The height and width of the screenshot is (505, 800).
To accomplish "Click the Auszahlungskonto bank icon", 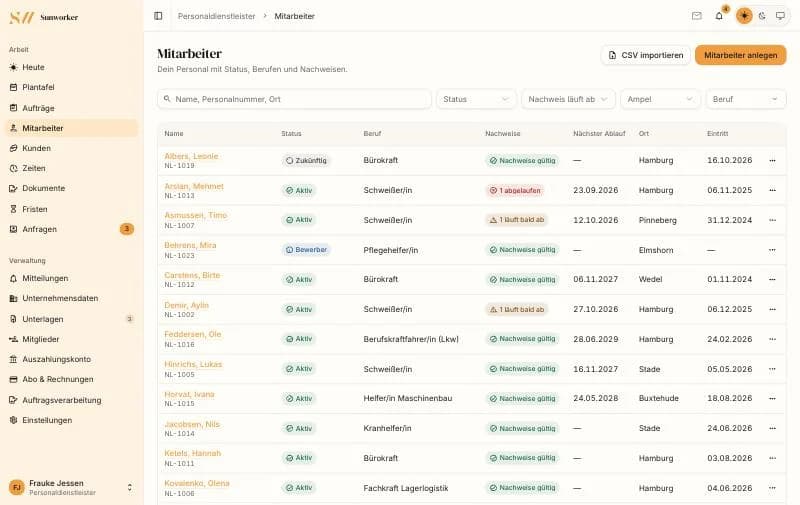I will point(13,359).
